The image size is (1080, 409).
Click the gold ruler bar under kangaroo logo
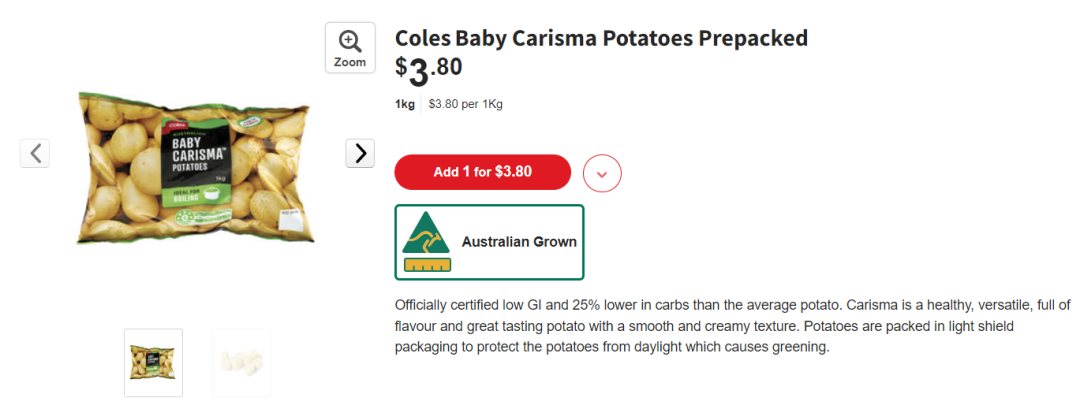[427, 265]
